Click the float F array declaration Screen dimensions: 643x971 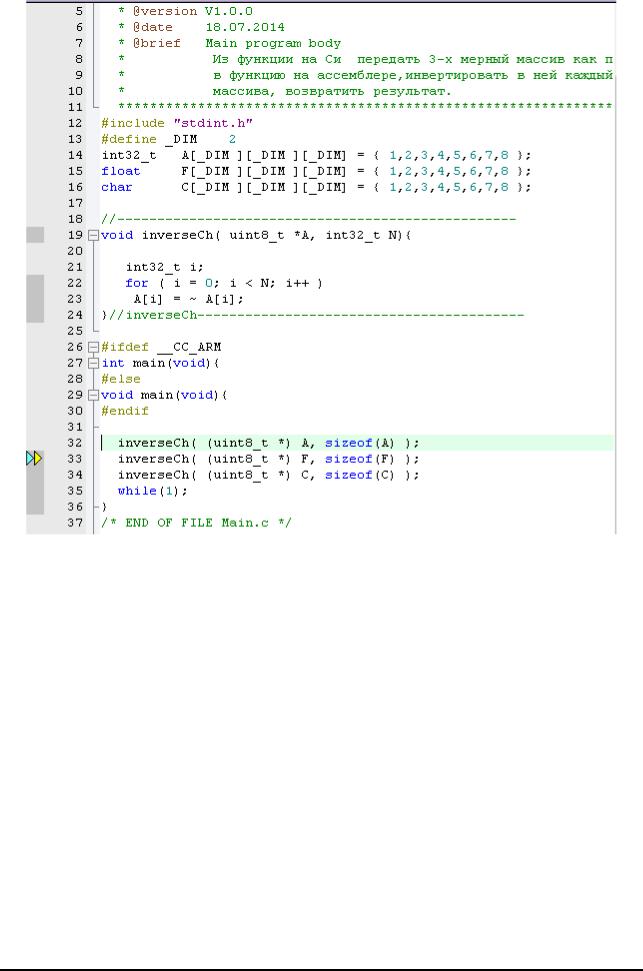[x=316, y=172]
